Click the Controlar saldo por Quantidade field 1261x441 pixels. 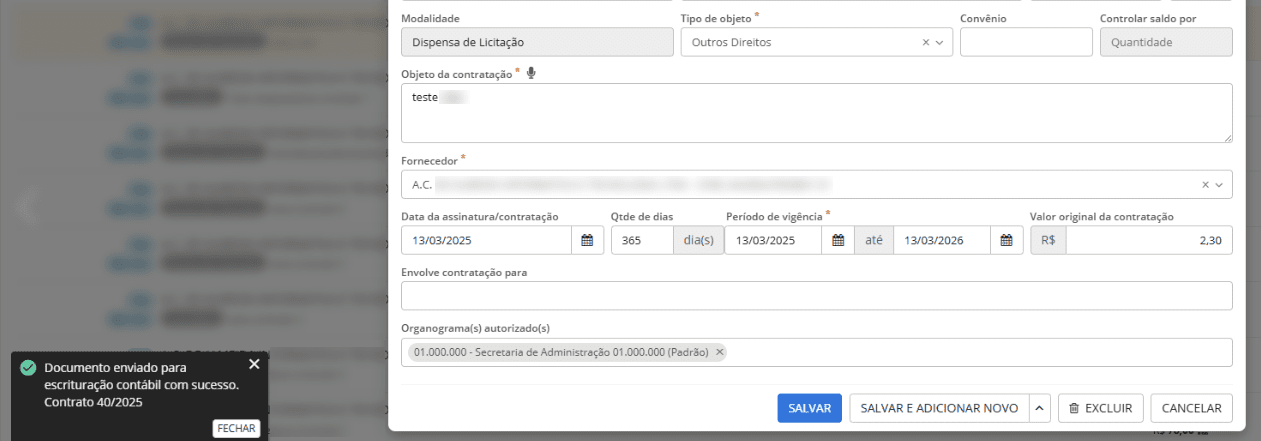click(x=1166, y=42)
